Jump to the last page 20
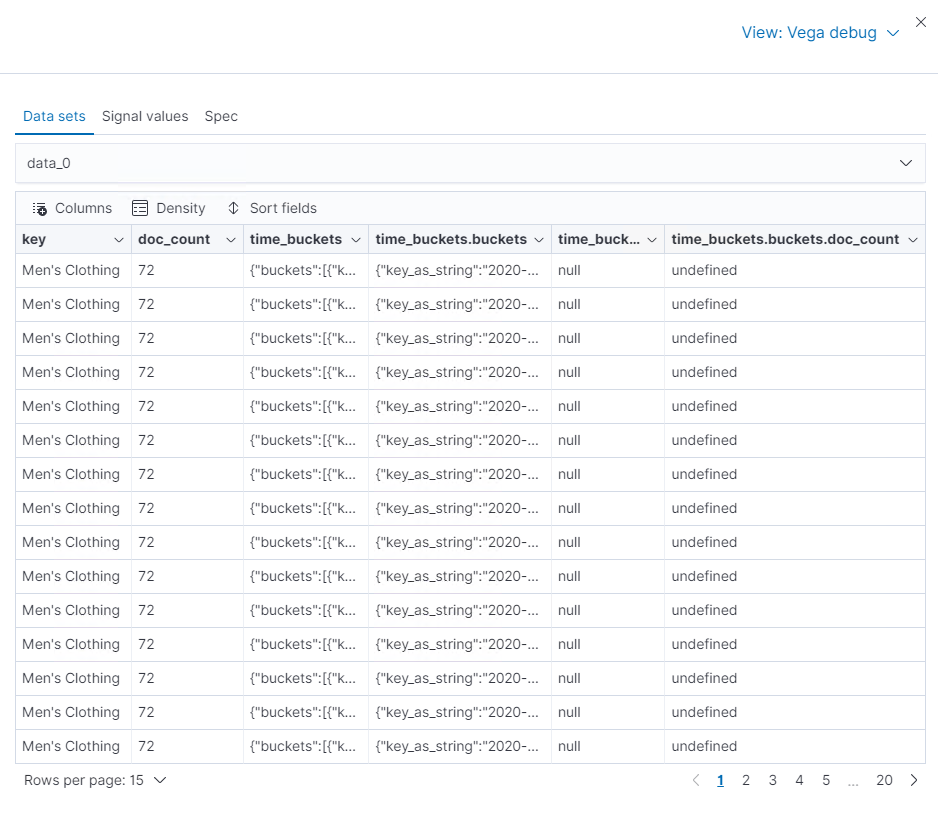This screenshot has height=819, width=938. coord(884,780)
